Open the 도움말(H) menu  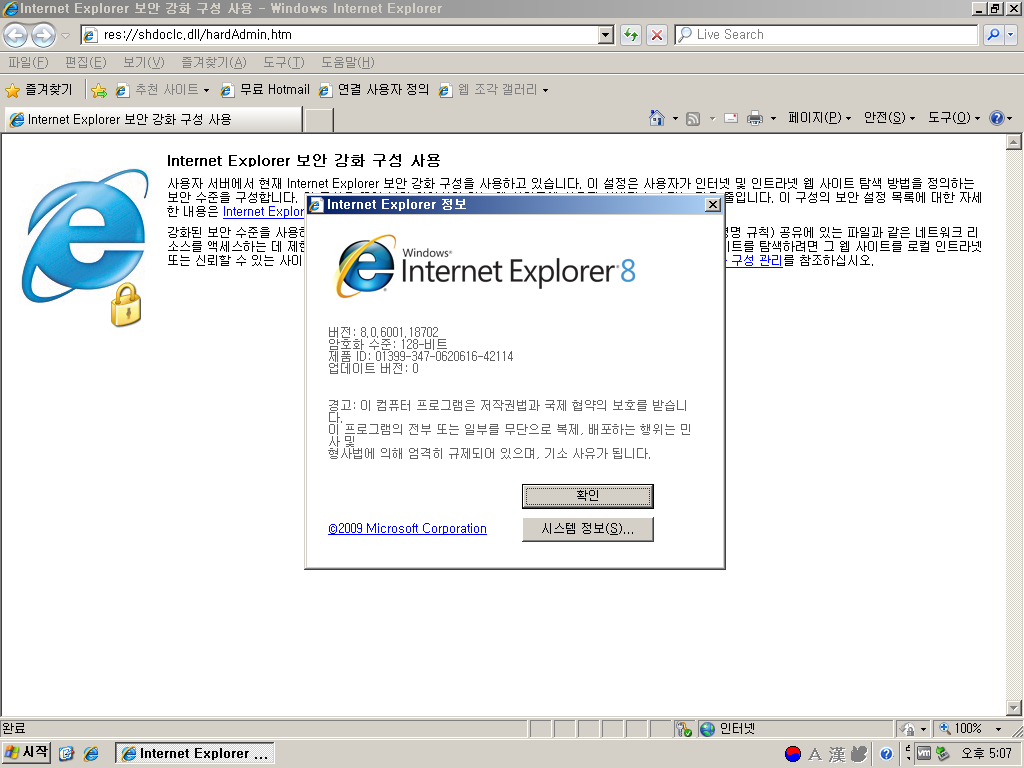(347, 63)
